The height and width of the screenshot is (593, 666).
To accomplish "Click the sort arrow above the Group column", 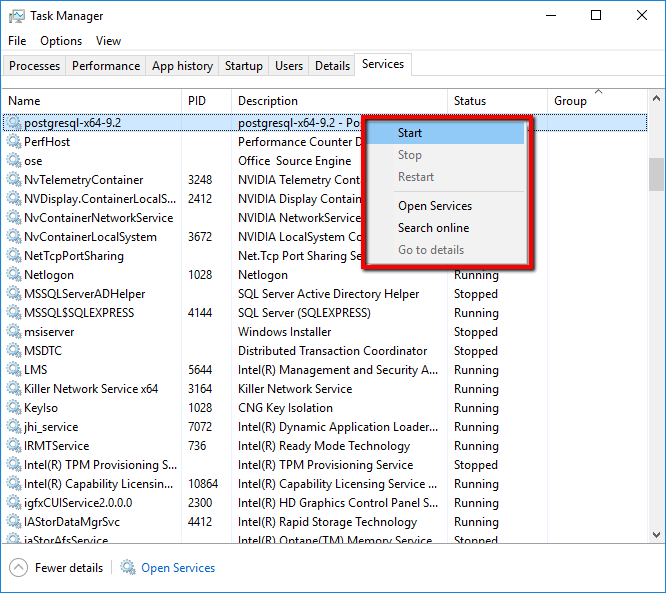I will click(x=598, y=92).
